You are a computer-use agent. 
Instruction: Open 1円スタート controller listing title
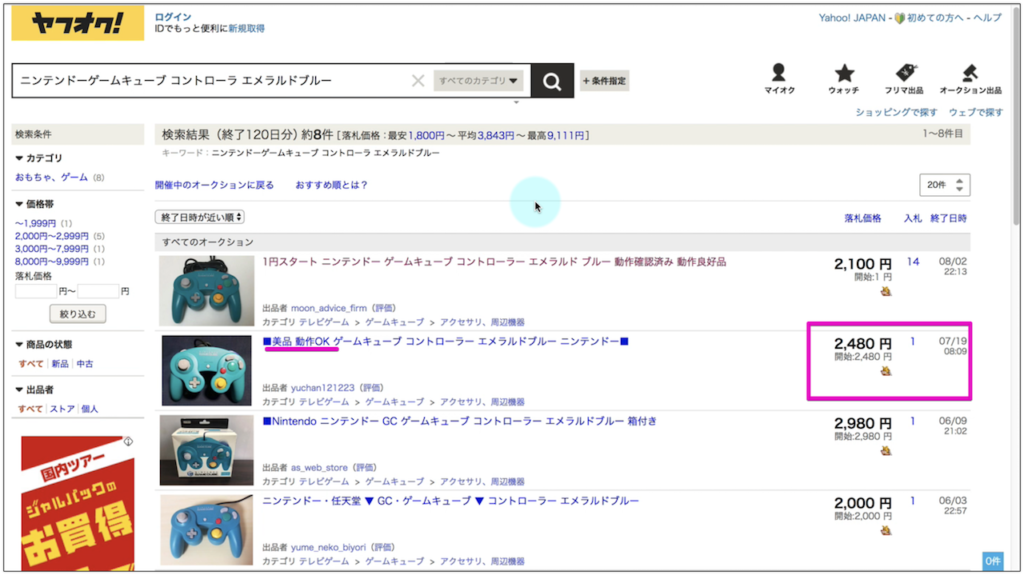[x=494, y=262]
